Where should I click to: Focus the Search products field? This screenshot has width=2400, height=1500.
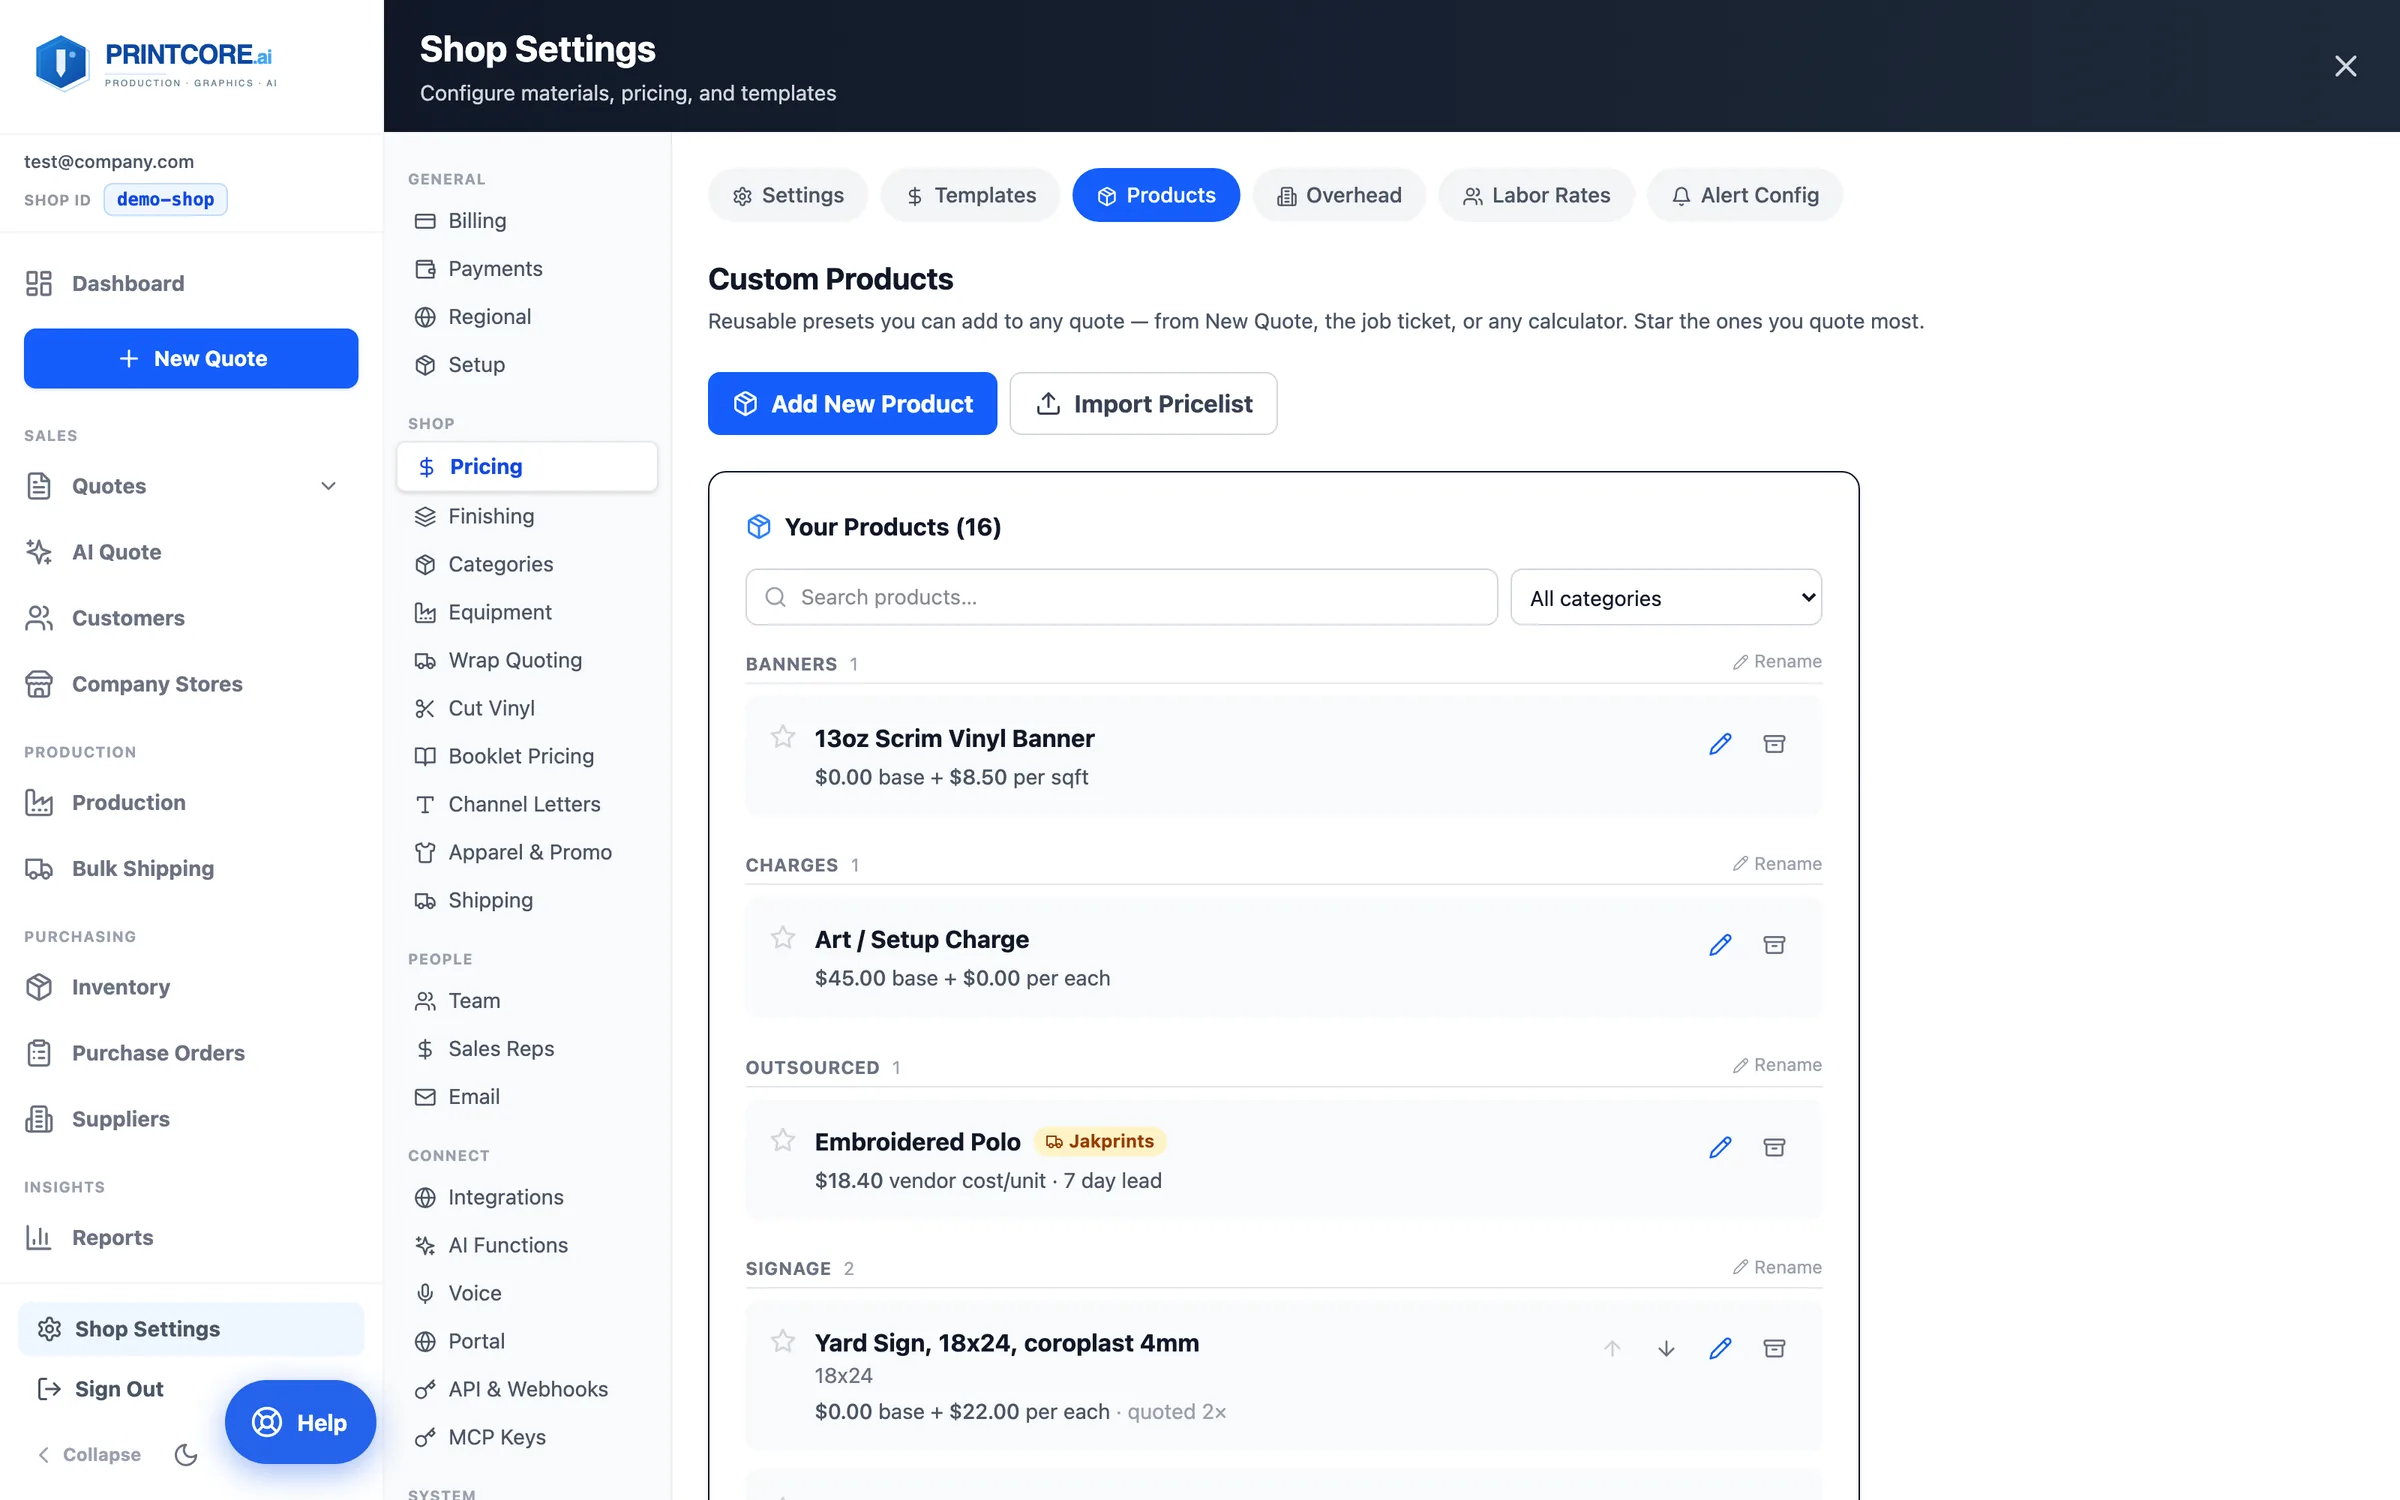1121,598
